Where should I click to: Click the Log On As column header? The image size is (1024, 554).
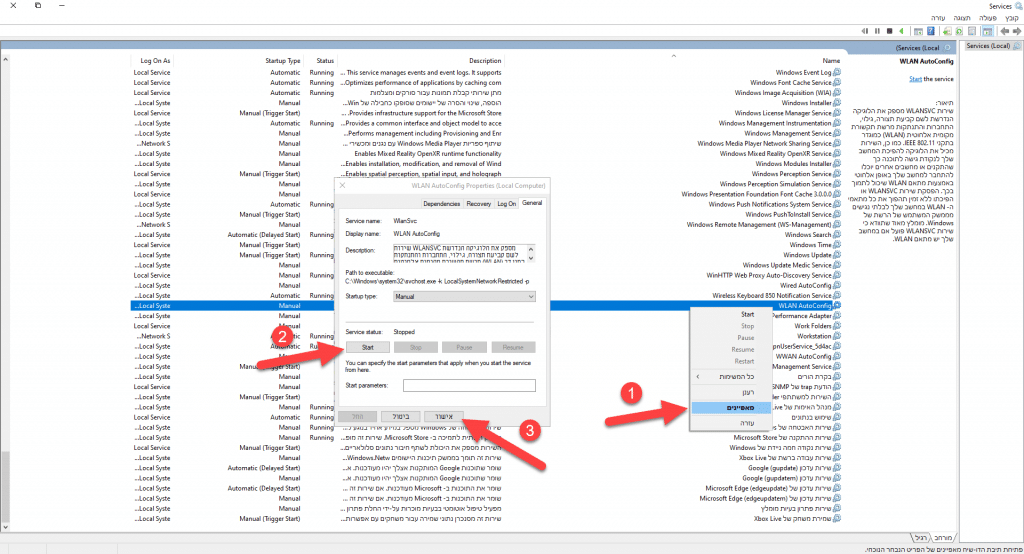coord(155,61)
